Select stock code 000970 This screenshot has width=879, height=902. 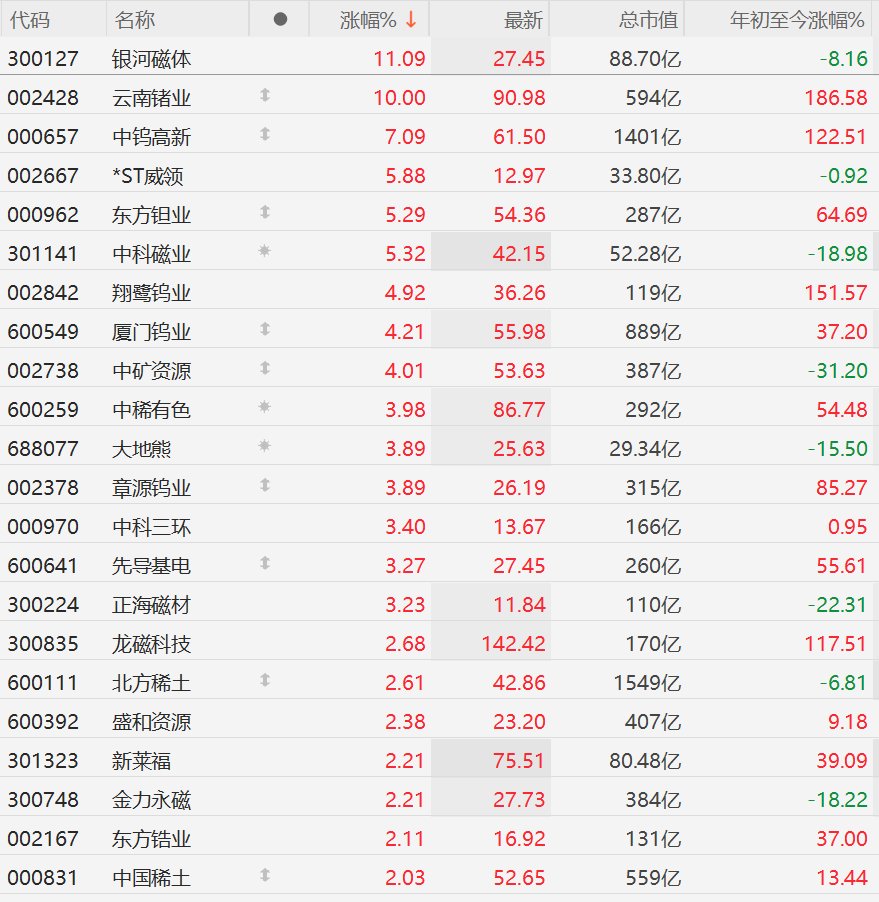pyautogui.click(x=43, y=527)
